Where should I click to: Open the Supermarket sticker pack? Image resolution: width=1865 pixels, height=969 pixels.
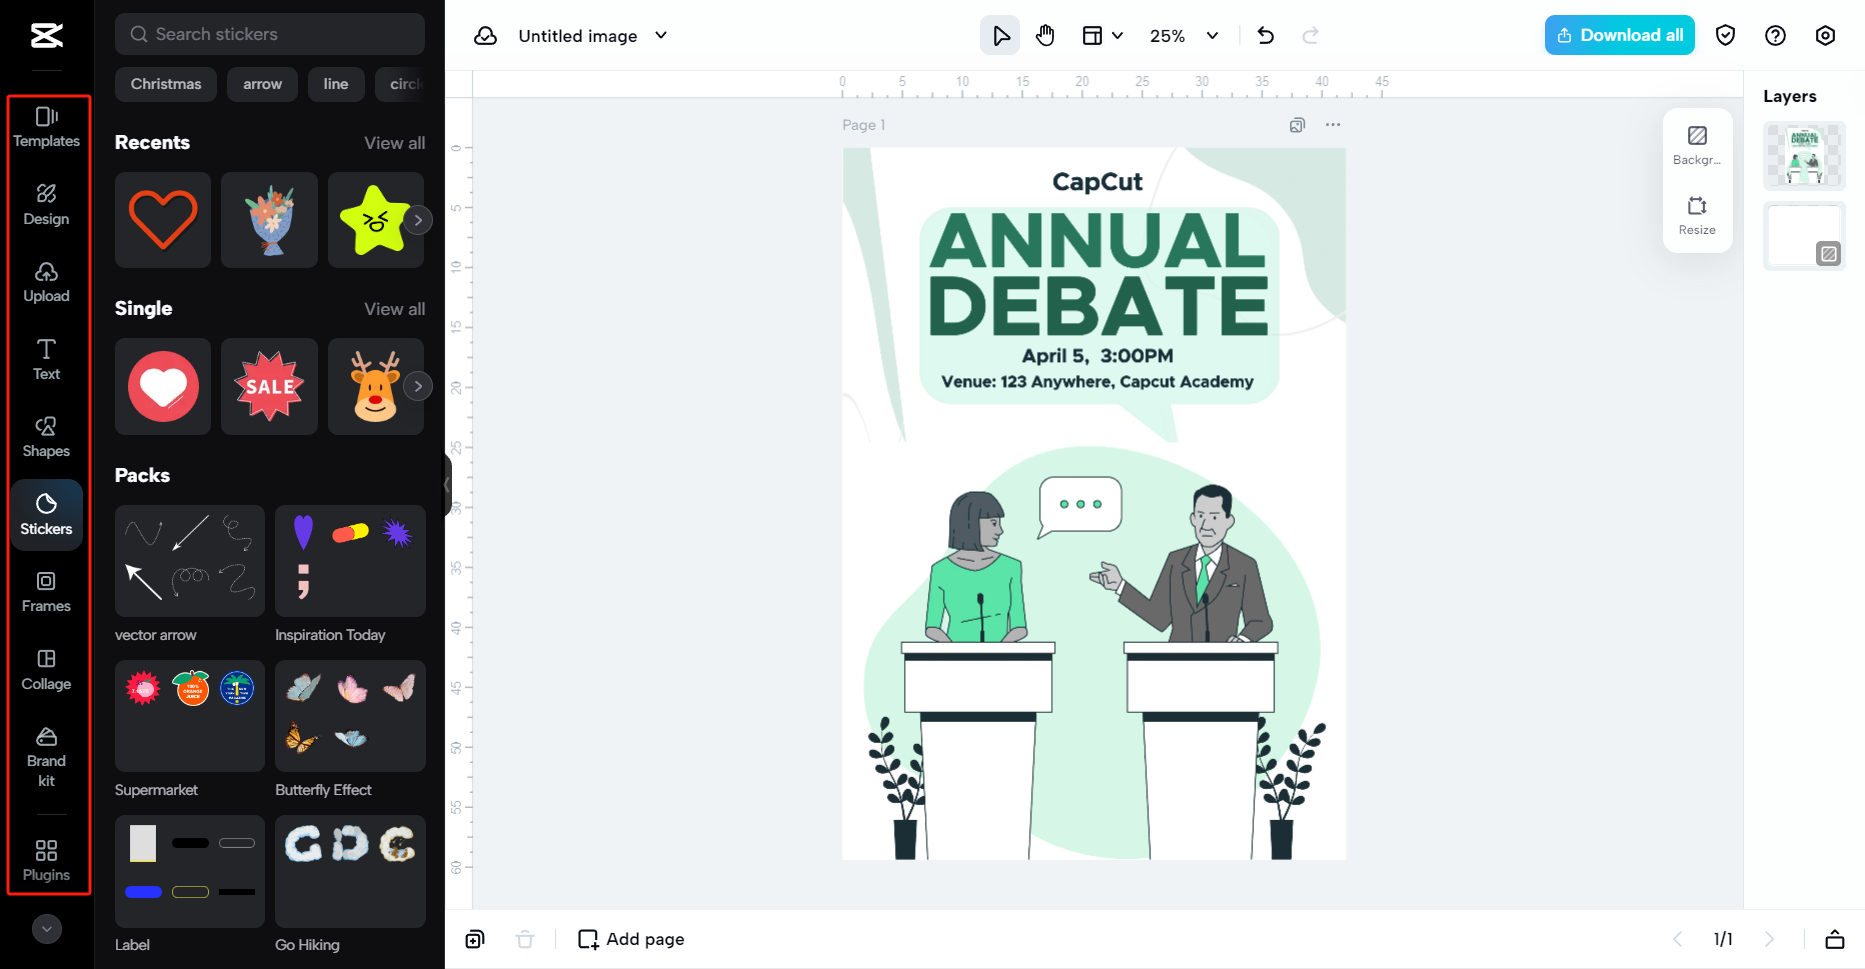click(x=190, y=716)
